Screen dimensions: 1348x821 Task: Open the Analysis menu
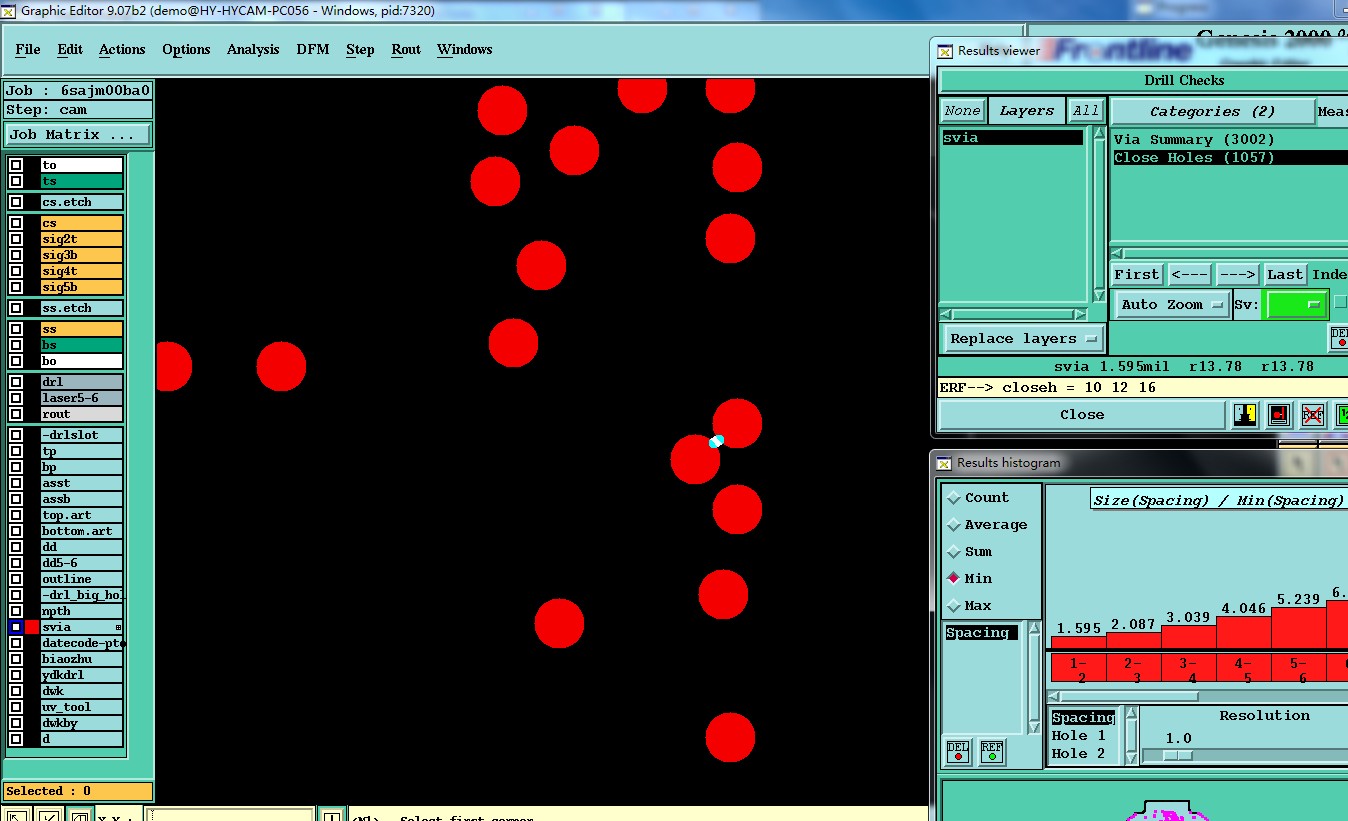pos(253,49)
